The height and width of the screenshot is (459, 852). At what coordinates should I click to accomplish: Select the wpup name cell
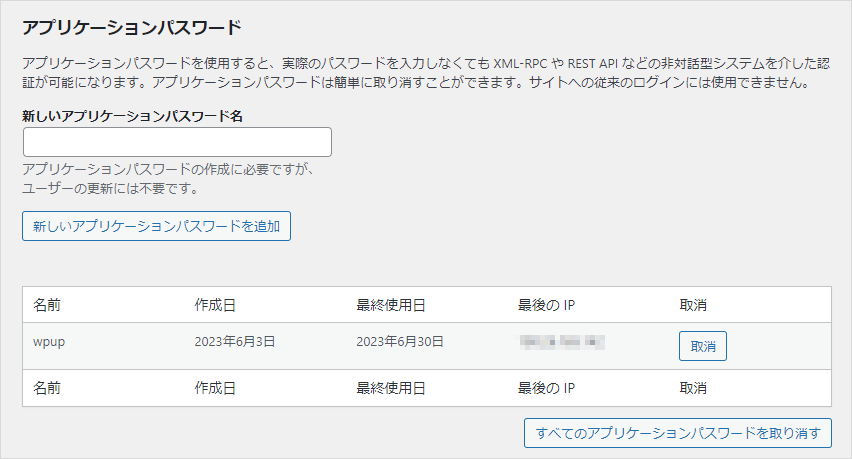coord(50,342)
